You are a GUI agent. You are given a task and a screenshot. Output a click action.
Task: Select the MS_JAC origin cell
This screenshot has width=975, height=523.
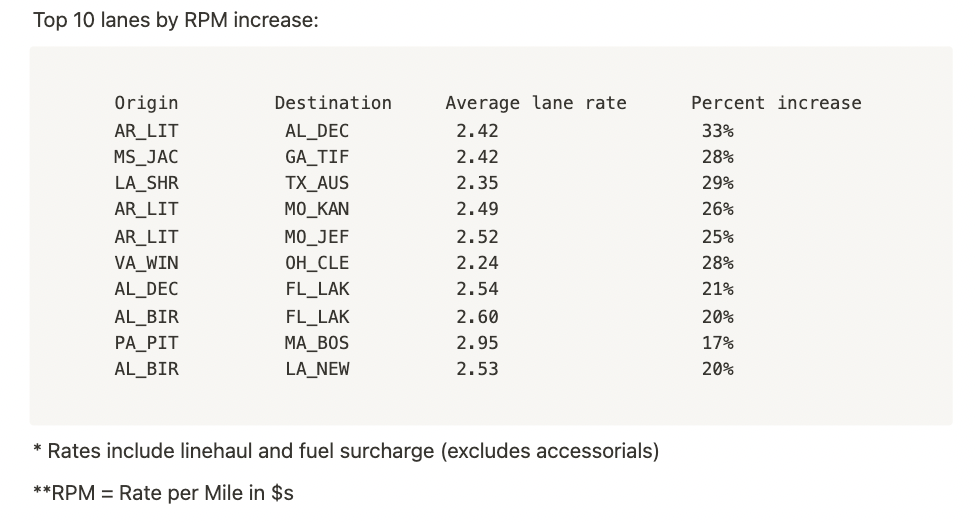[x=146, y=157]
